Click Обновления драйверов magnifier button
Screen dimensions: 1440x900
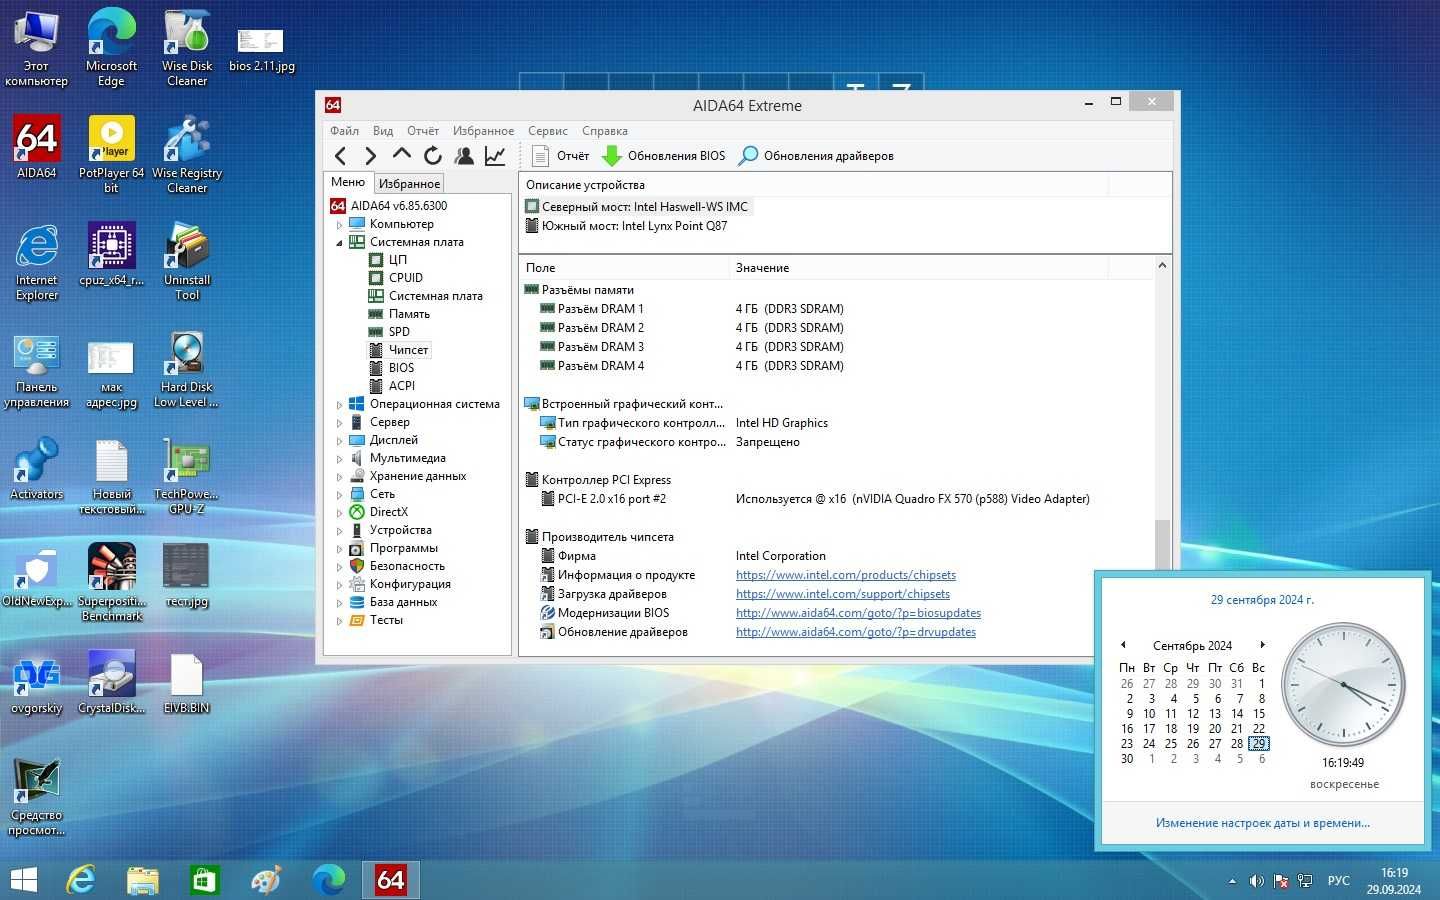point(815,155)
